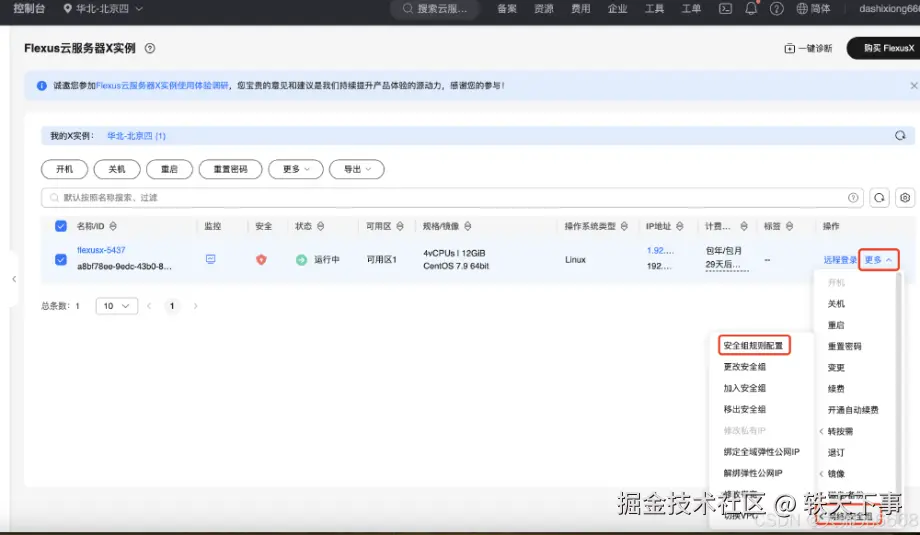
Task: Click the help icon inside search filter box
Action: point(853,198)
